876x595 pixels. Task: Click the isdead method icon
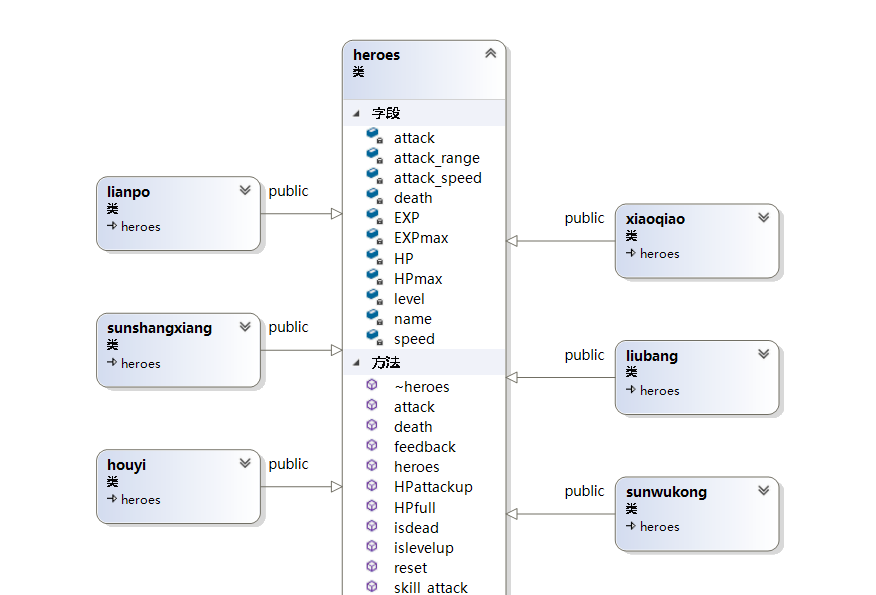point(372,526)
